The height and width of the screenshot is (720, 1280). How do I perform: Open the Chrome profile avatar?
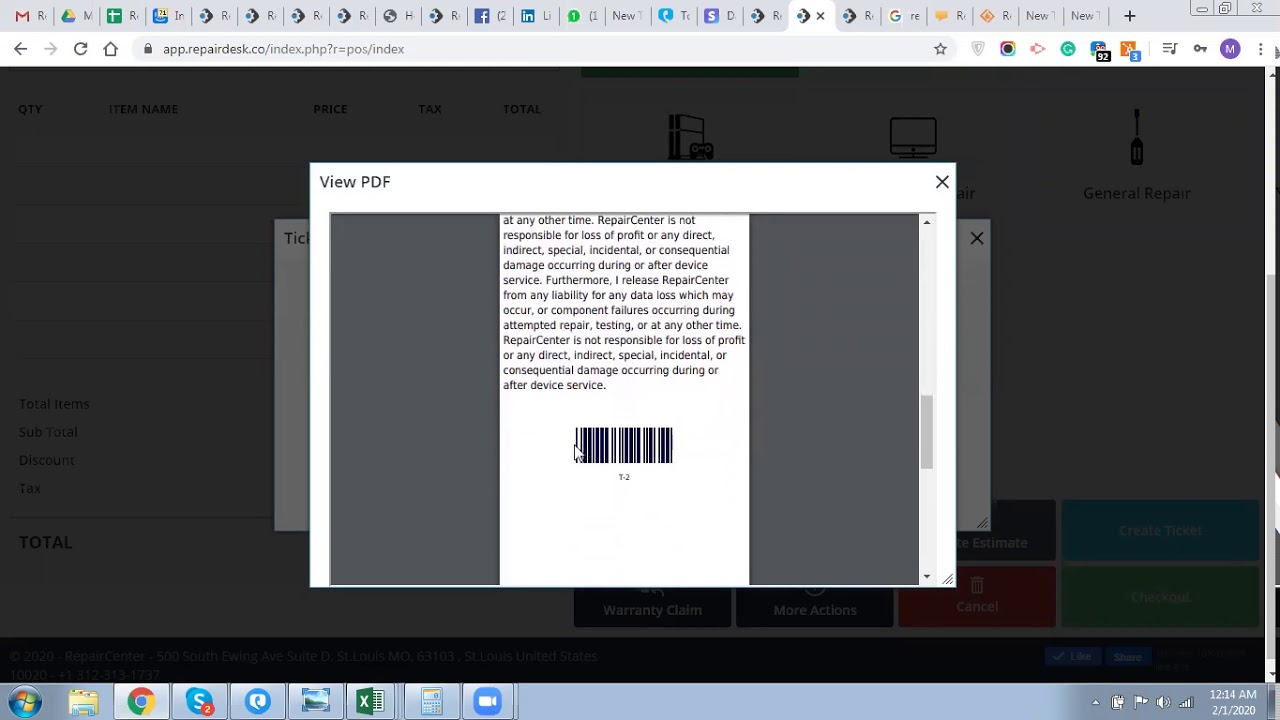(1230, 49)
